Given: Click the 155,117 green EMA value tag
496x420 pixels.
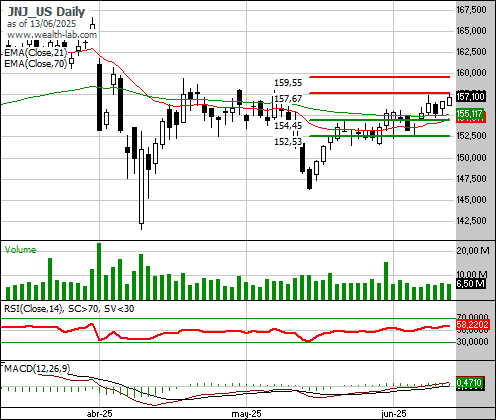Looking at the screenshot, I should click(x=470, y=114).
